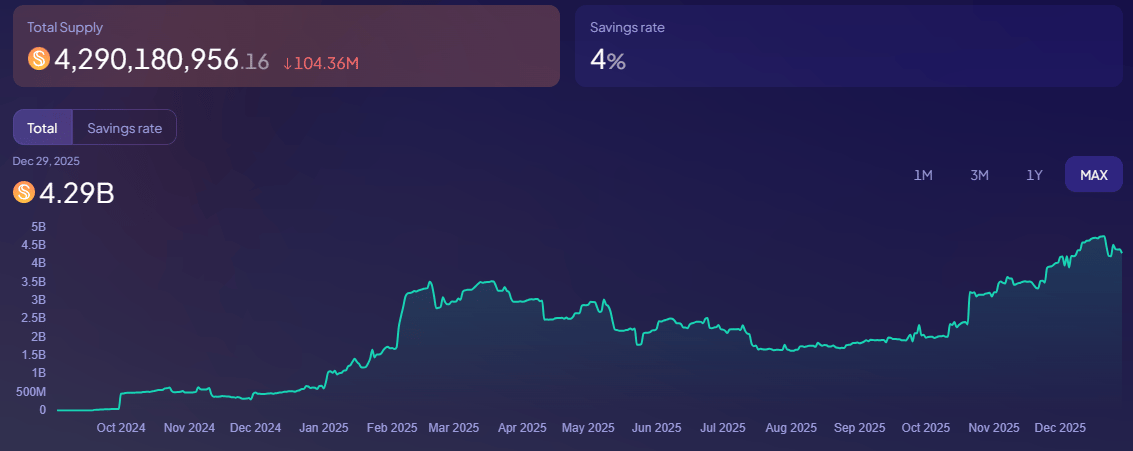Viewport: 1133px width, 451px height.
Task: Set chart range to 1Y
Action: (1034, 175)
